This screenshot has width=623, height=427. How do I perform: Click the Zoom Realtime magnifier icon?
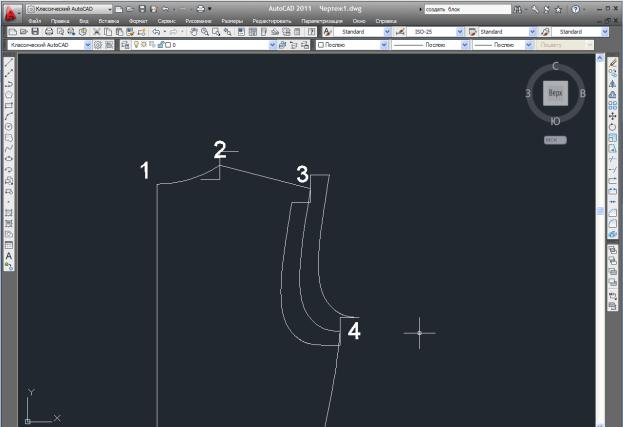click(205, 32)
